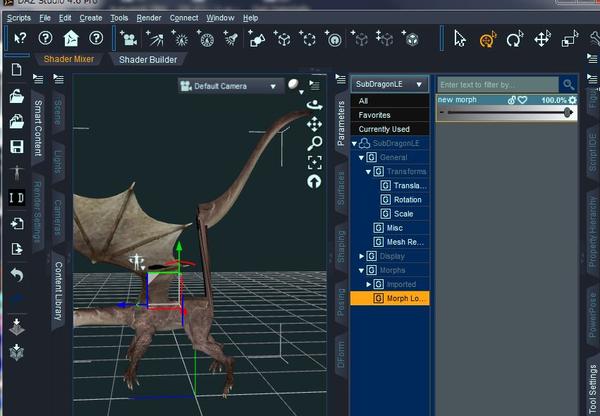Open the SubDragonLE node dropdown

[x=392, y=85]
